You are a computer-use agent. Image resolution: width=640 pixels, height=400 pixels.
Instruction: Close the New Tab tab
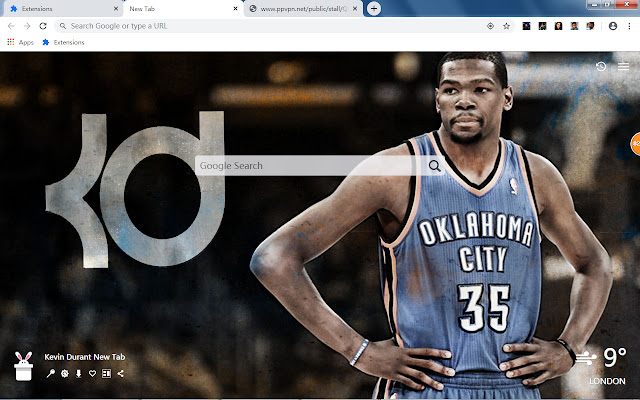(x=236, y=9)
